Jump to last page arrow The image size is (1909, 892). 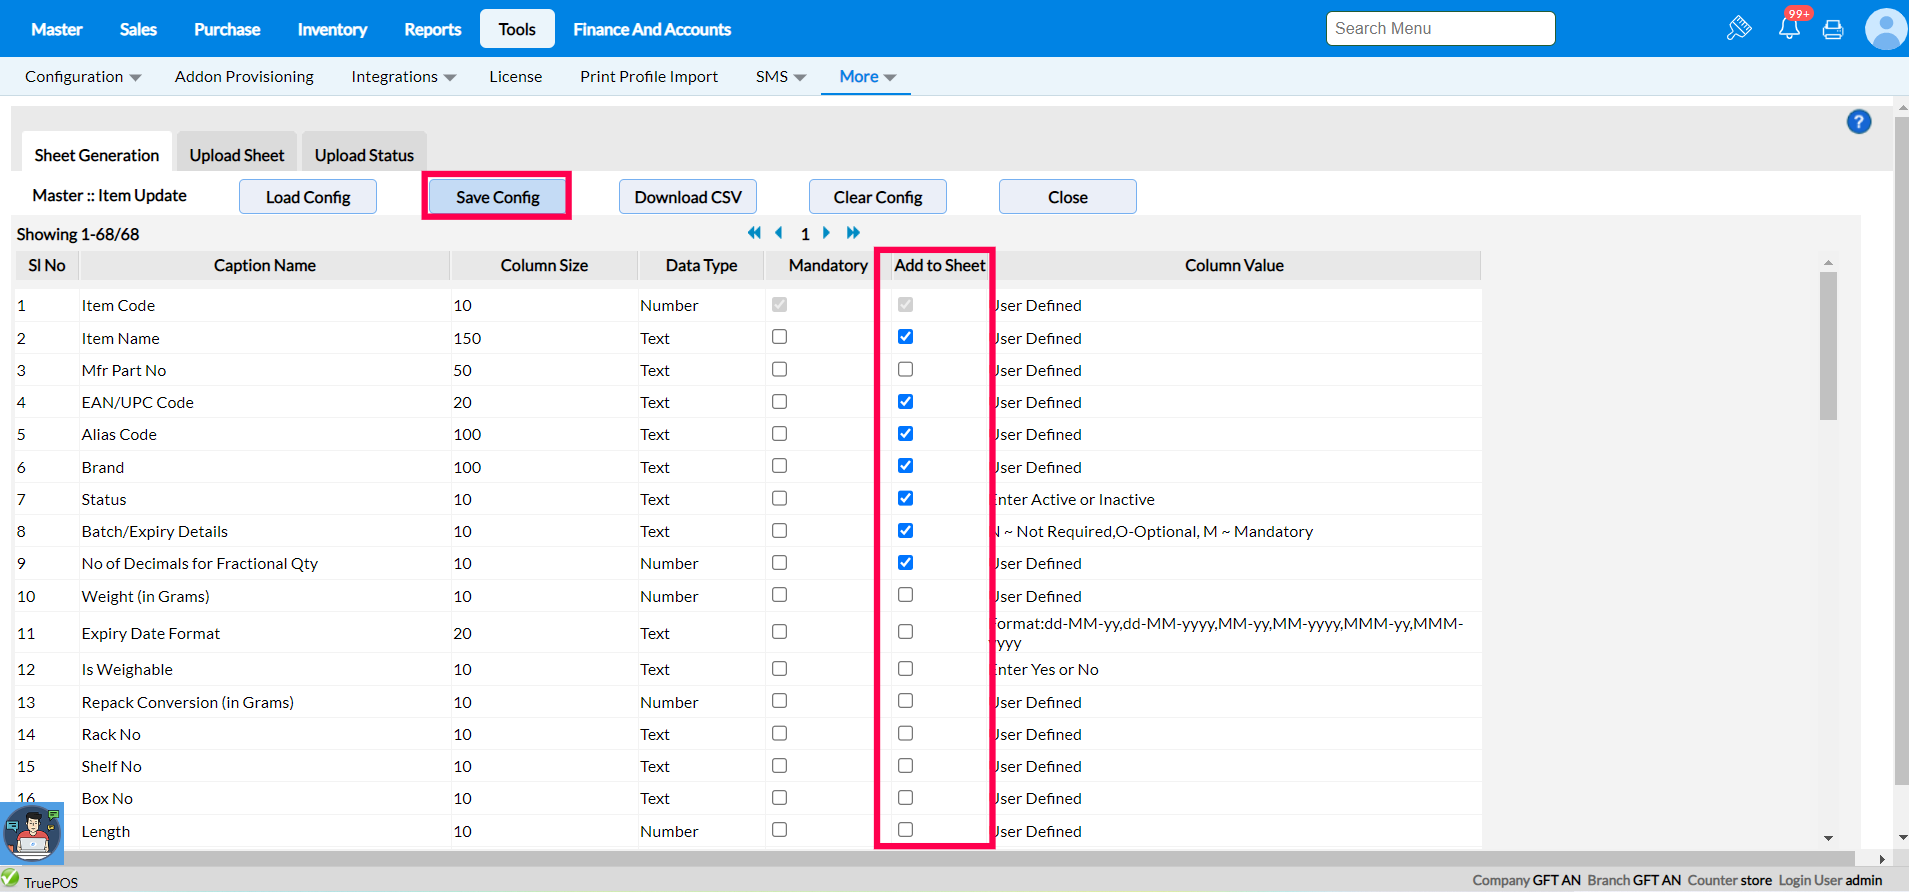853,233
